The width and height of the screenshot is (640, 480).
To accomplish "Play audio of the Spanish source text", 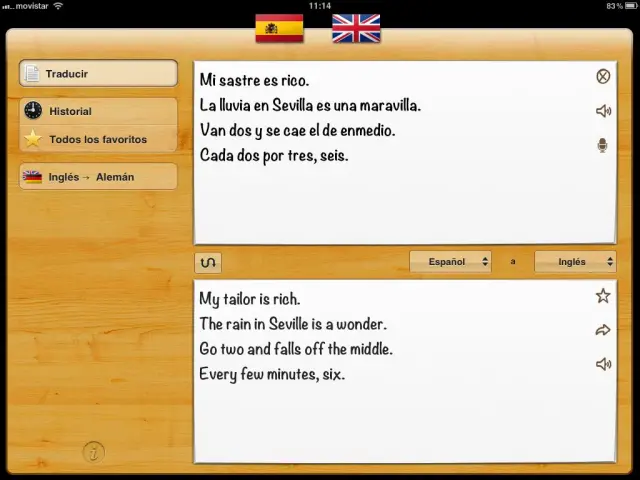I will point(603,111).
